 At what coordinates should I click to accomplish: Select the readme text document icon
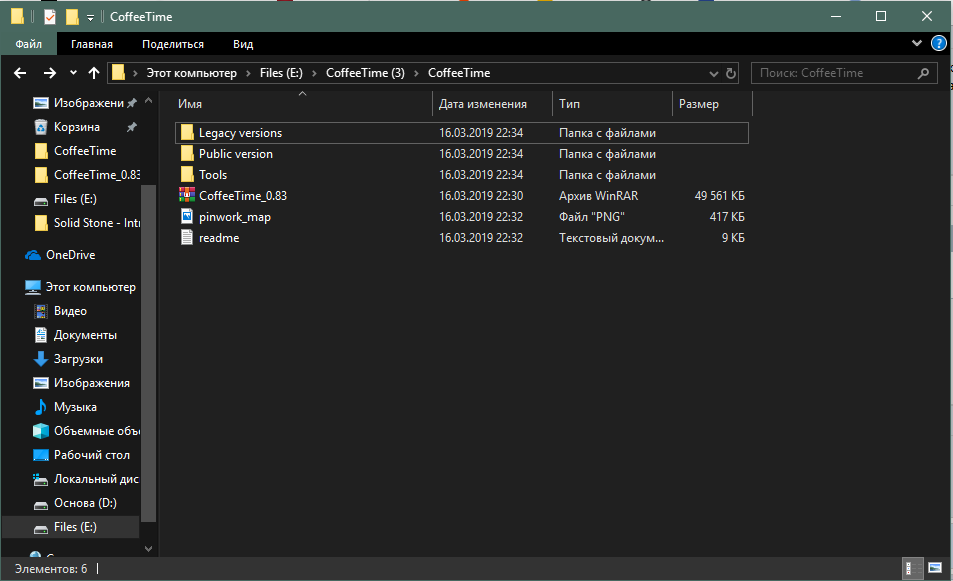tap(187, 238)
